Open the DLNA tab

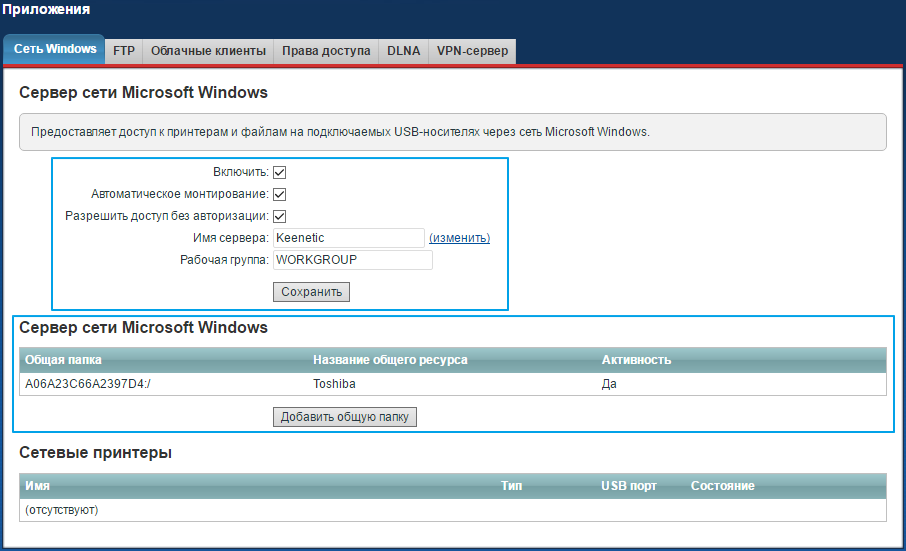click(x=403, y=51)
